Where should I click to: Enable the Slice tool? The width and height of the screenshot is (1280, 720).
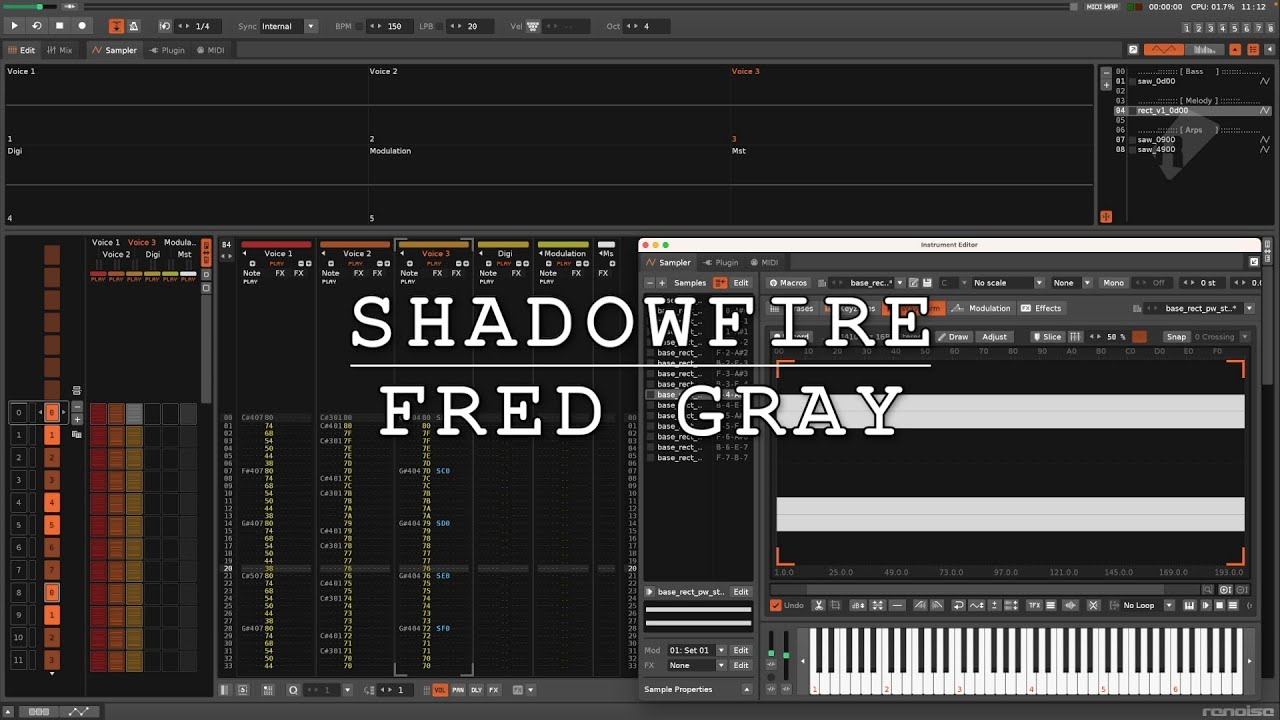[x=1047, y=337]
